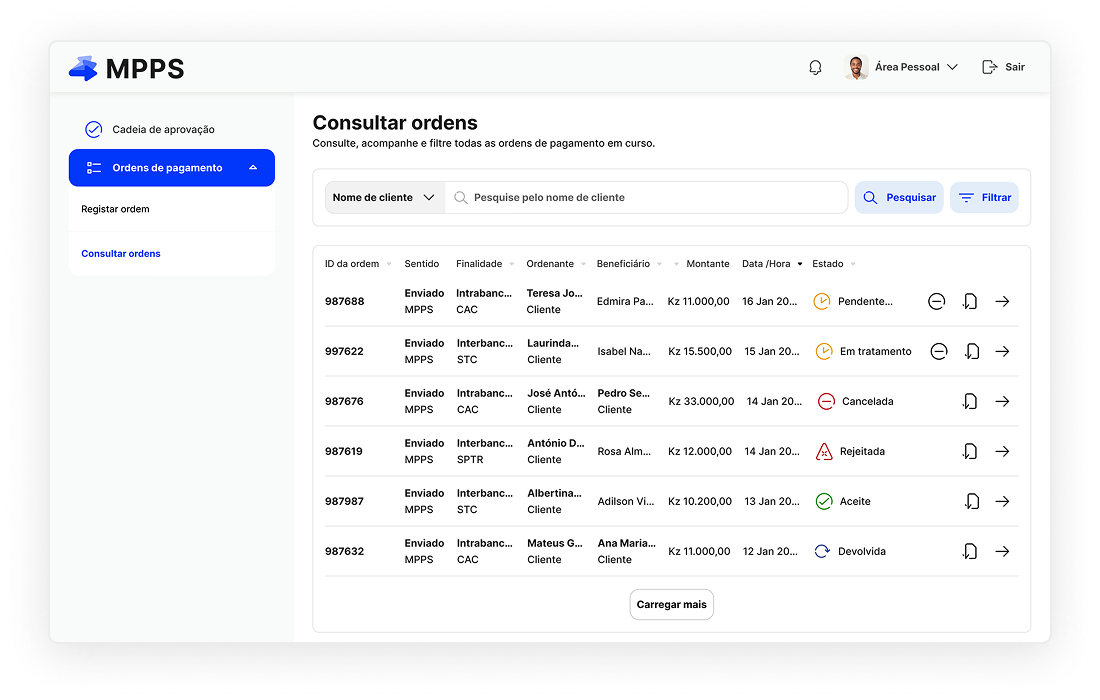This screenshot has width=1100, height=700.
Task: Click the Sair logout icon
Action: [x=990, y=67]
